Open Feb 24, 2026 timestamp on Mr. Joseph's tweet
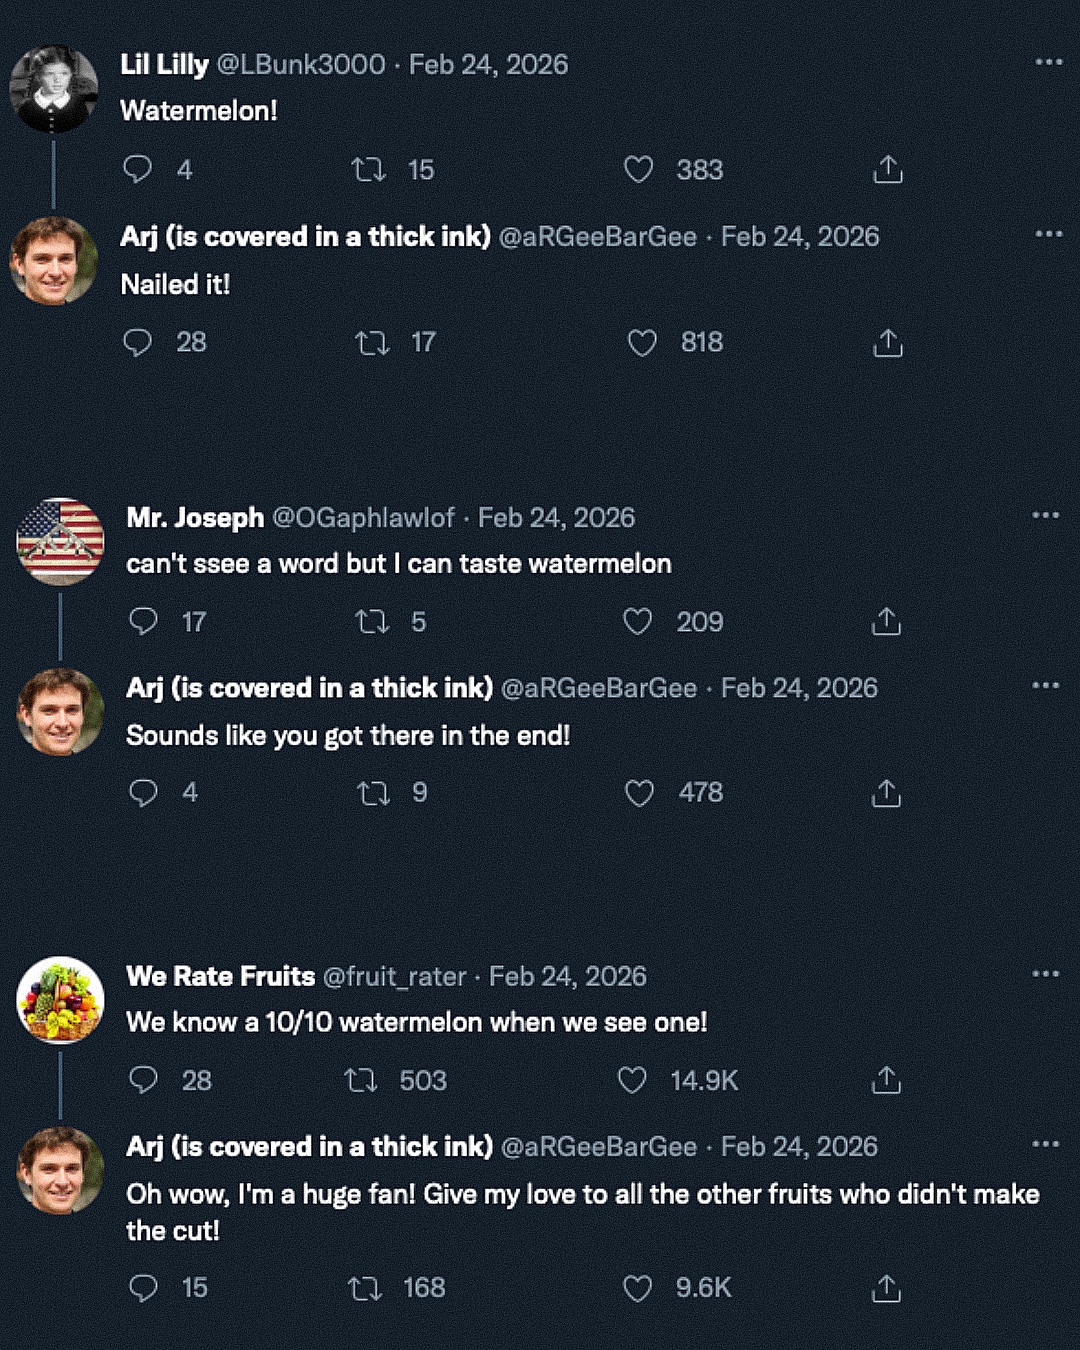Viewport: 1080px width, 1350px height. pyautogui.click(x=556, y=518)
